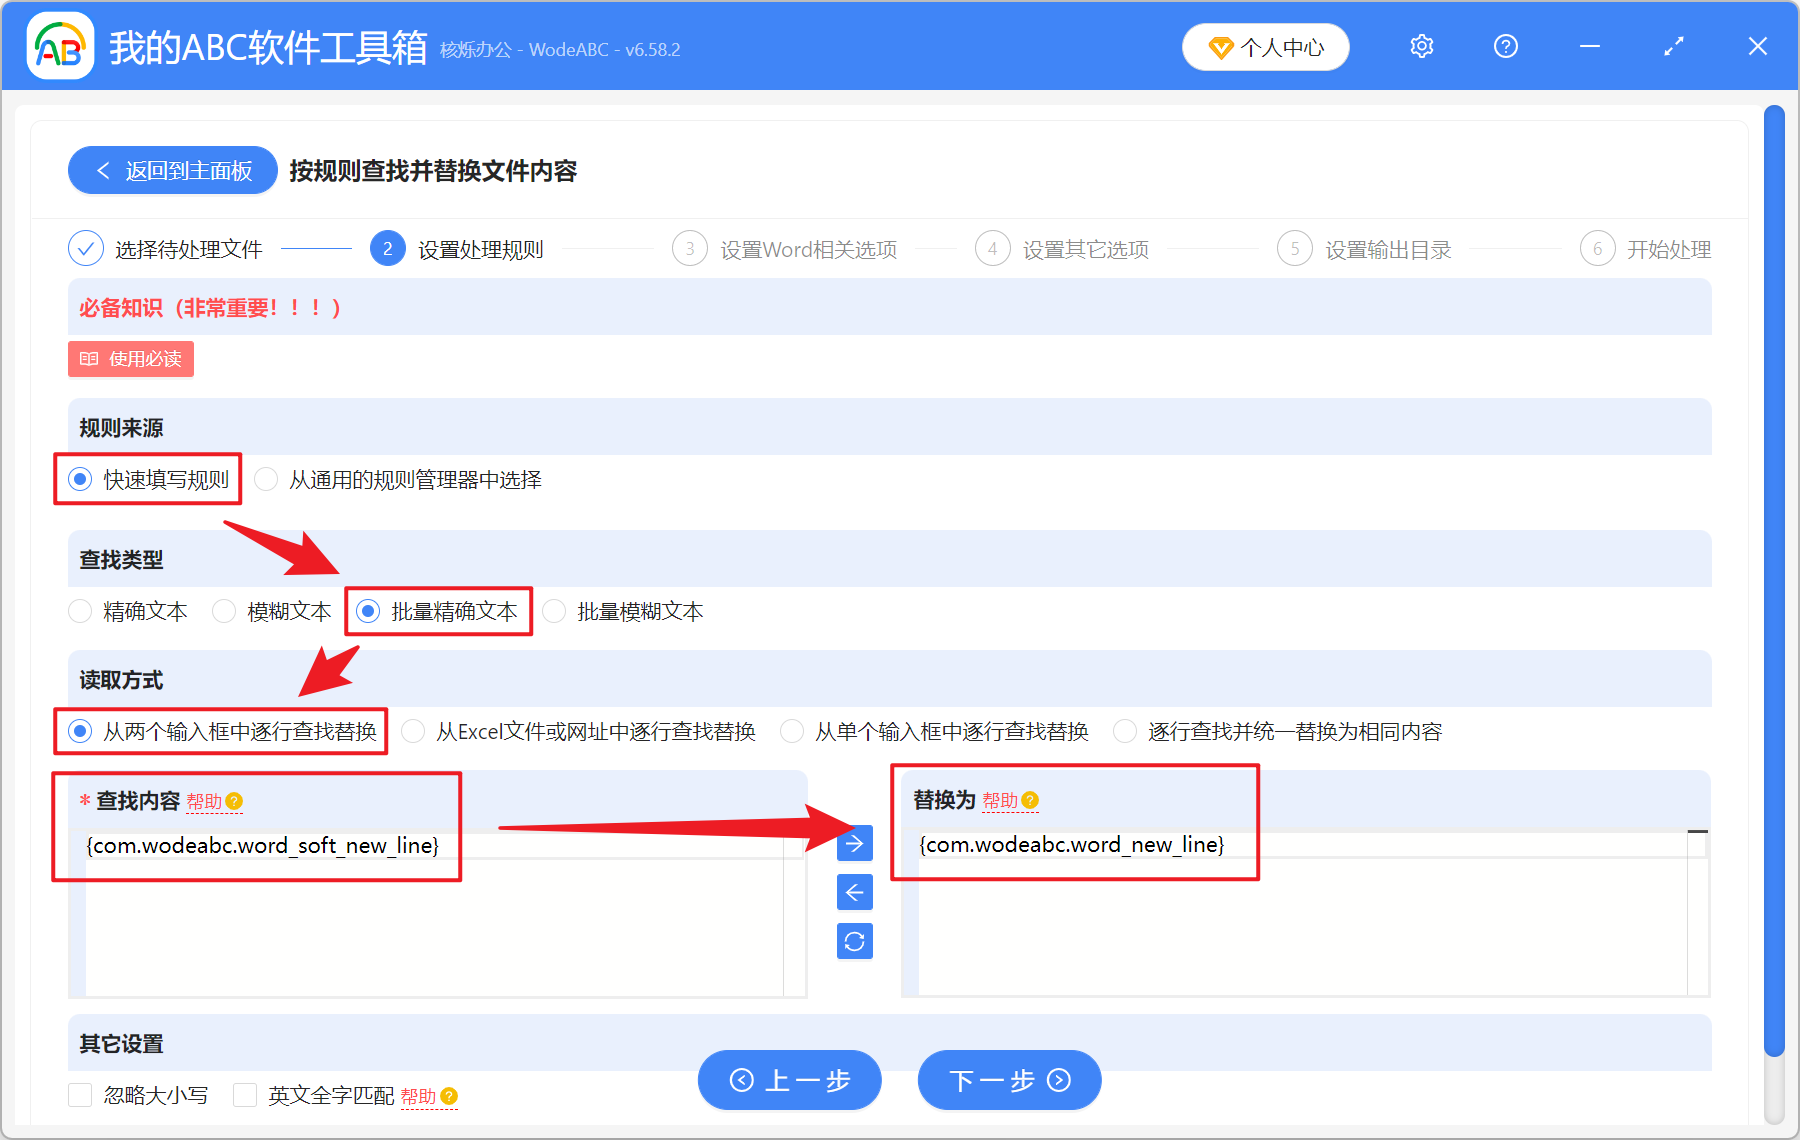Select the 批量模糊文本 option
This screenshot has height=1140, width=1800.
(554, 611)
